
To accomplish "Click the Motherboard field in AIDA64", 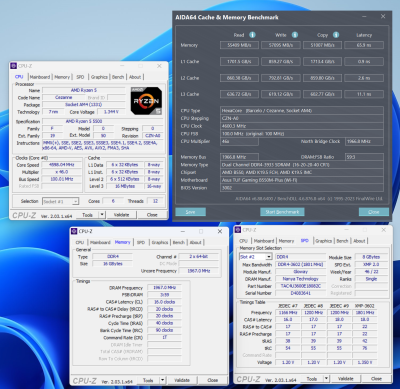I will pyautogui.click(x=302, y=180).
